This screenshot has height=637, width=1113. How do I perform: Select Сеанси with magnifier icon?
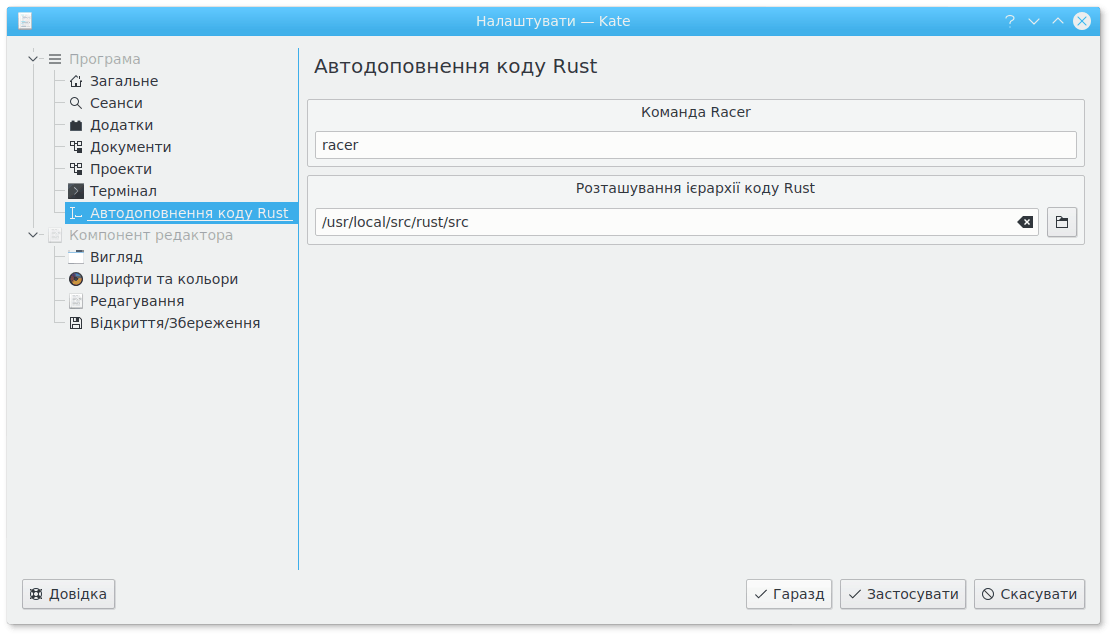click(116, 103)
